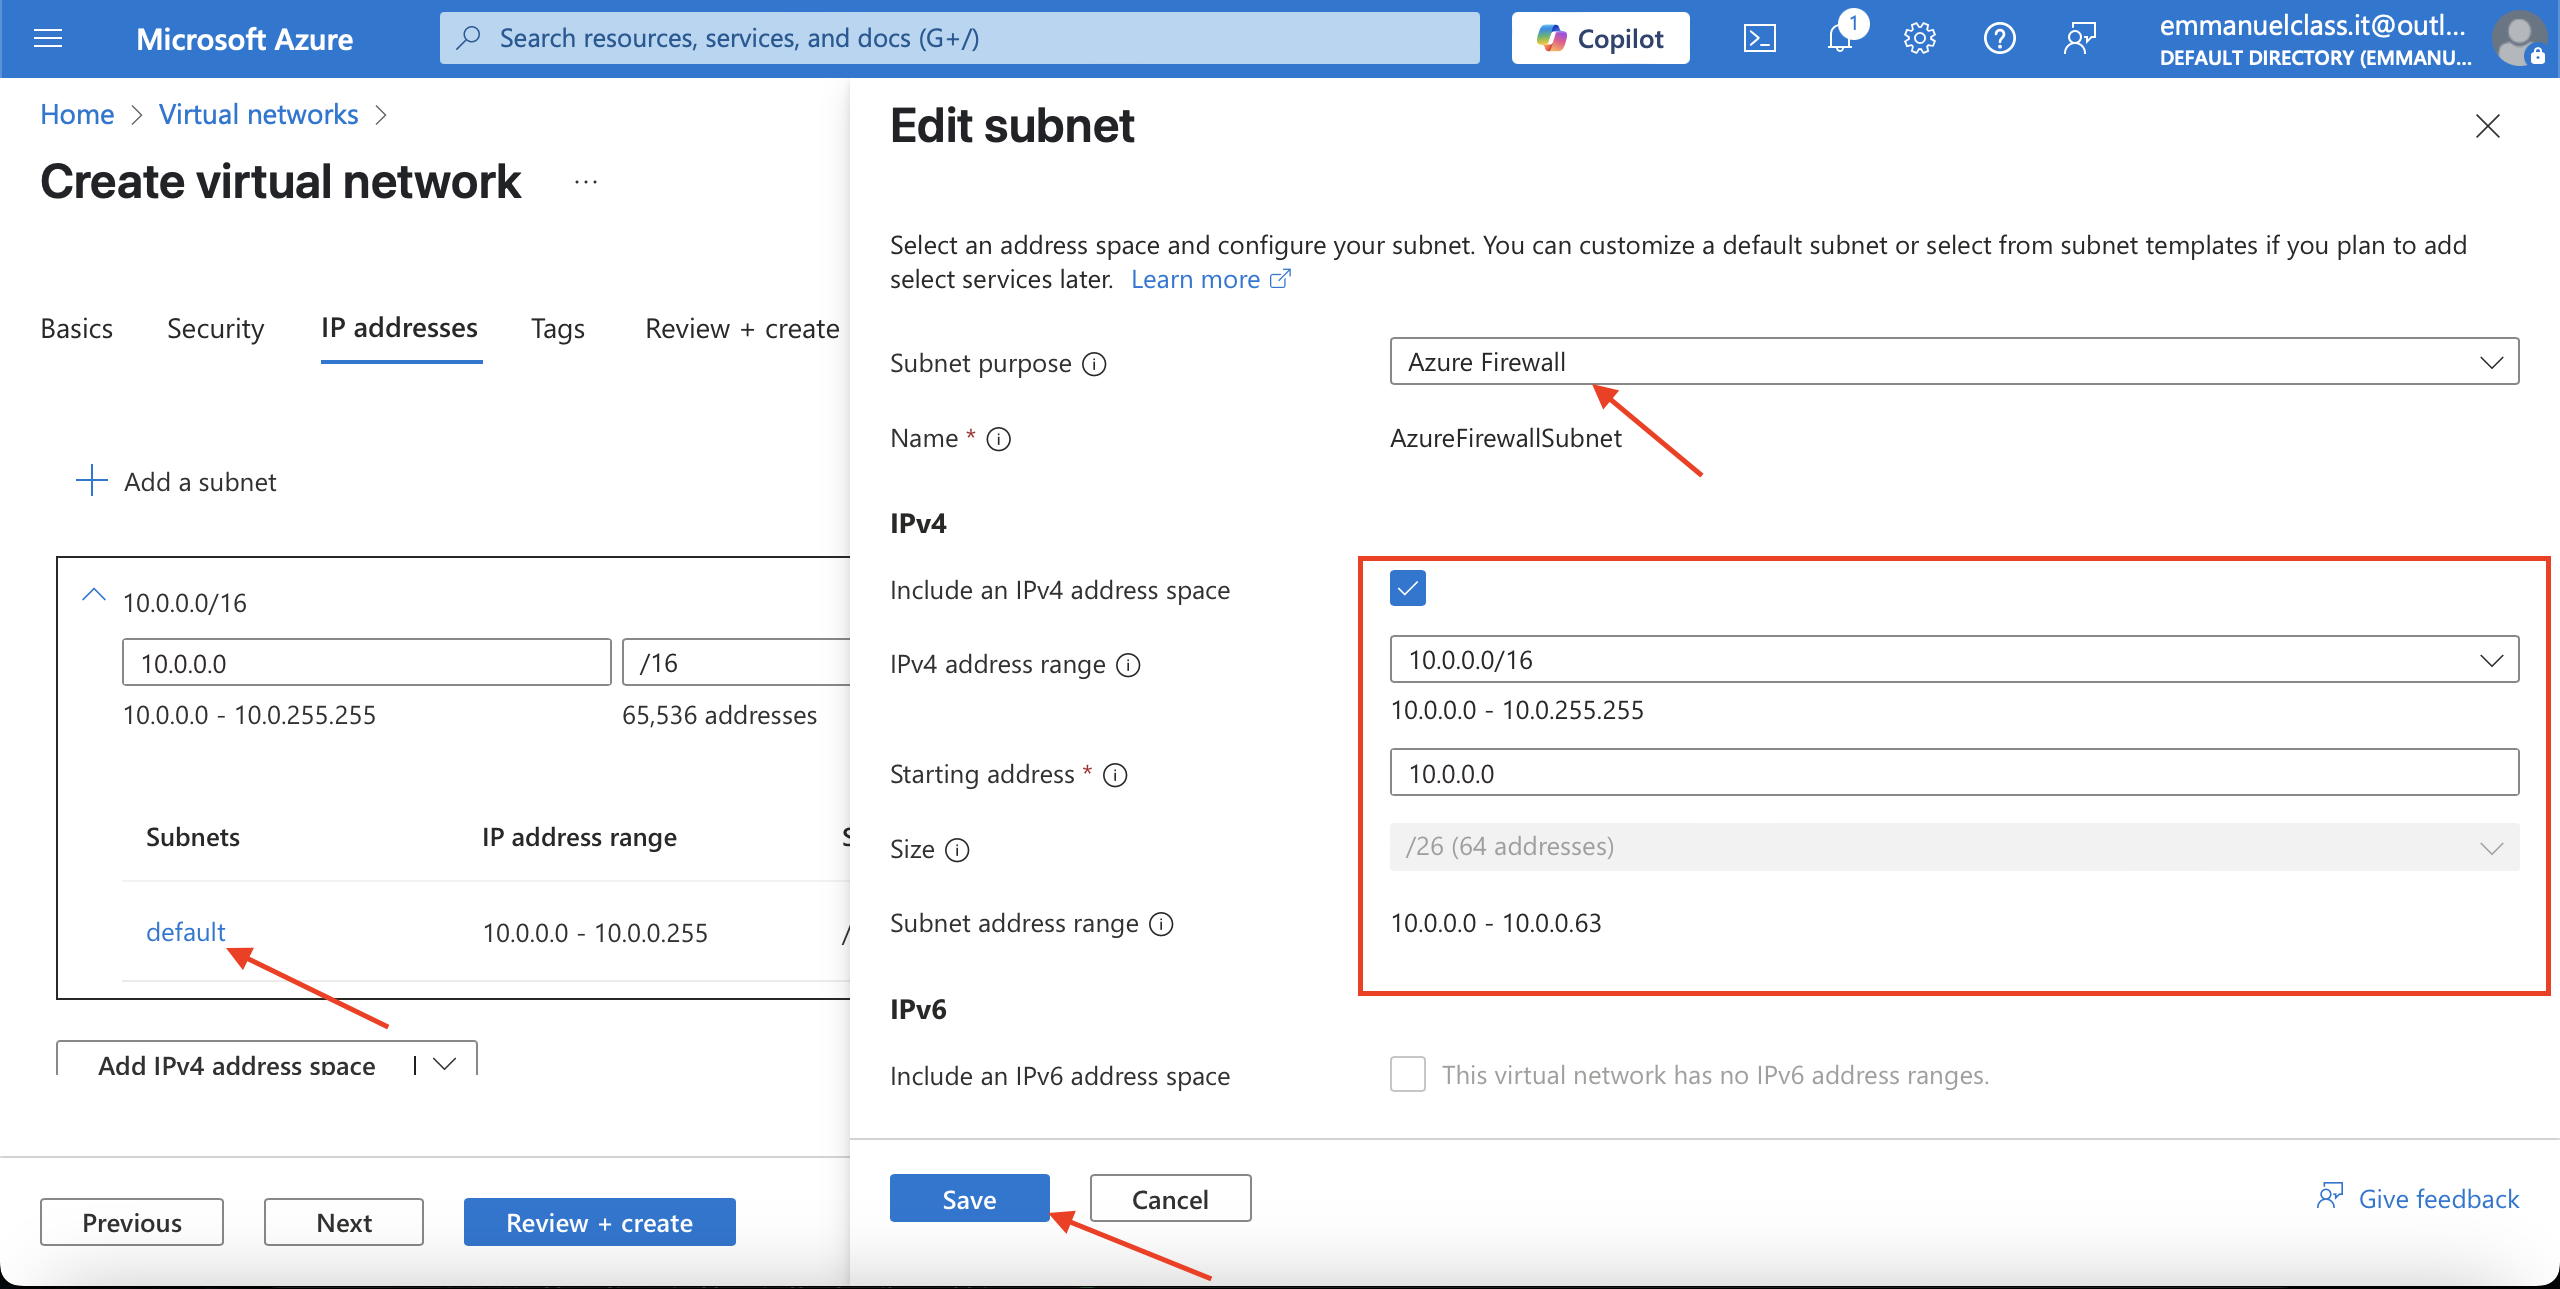Image resolution: width=2560 pixels, height=1289 pixels.
Task: Open the help question mark menu
Action: pyautogui.click(x=1999, y=39)
